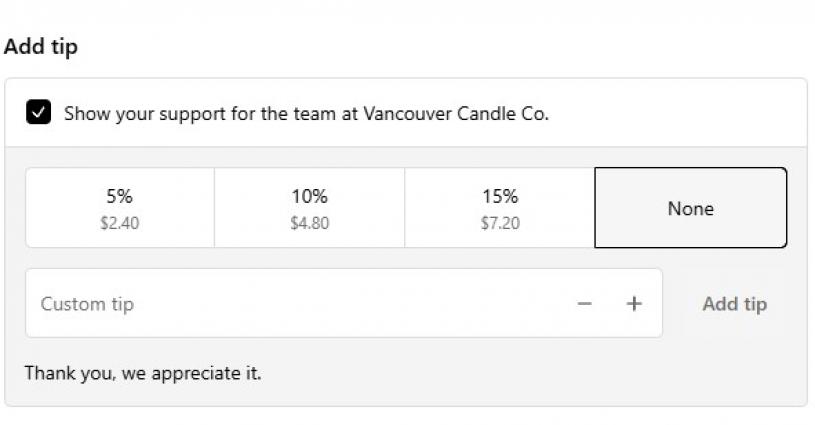Select the 5% tip option
This screenshot has height=425, width=815.
[119, 208]
